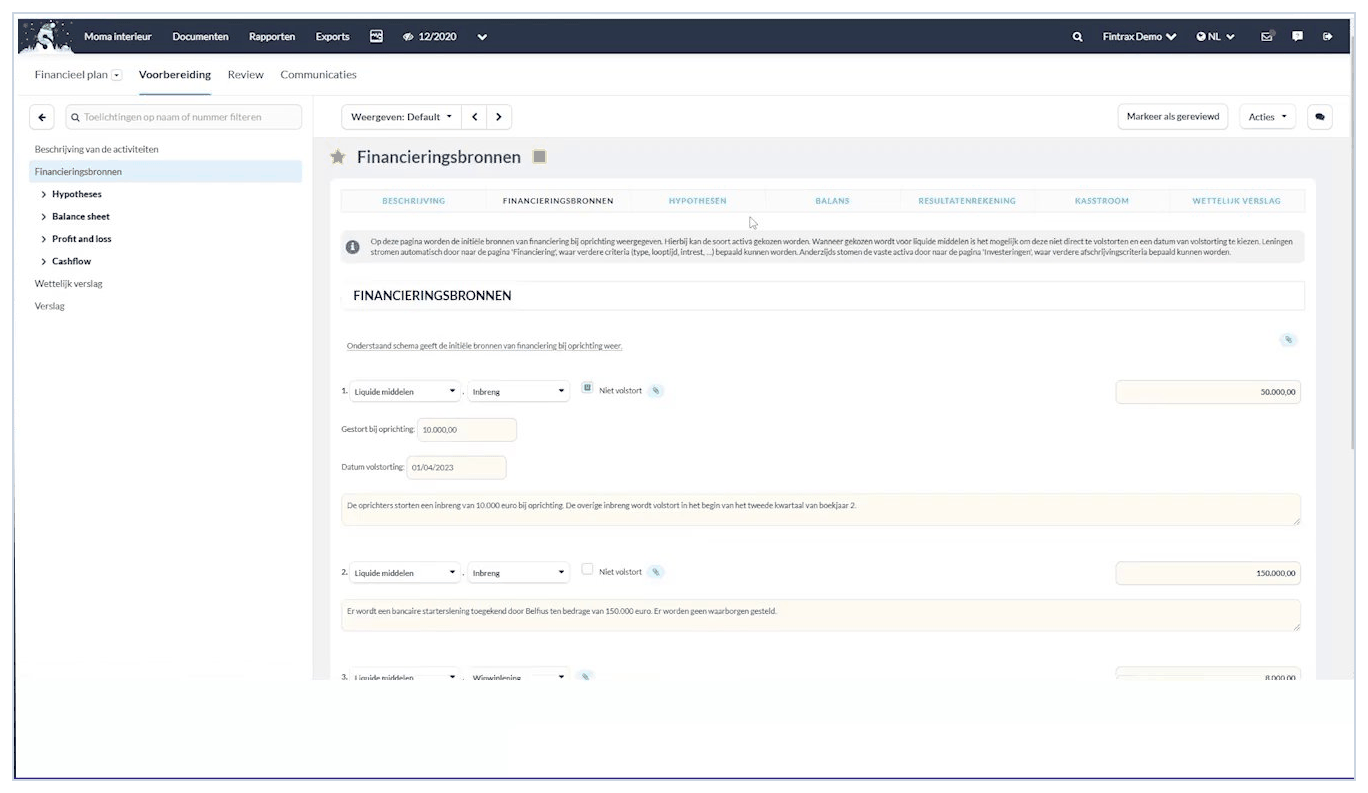Open the BALANS section tab
The height and width of the screenshot is (793, 1368).
pyautogui.click(x=832, y=201)
